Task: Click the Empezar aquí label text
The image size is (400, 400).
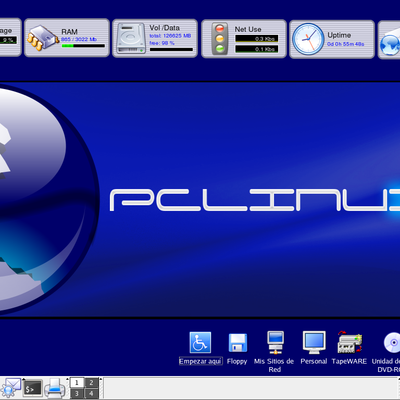Action: coord(200,361)
